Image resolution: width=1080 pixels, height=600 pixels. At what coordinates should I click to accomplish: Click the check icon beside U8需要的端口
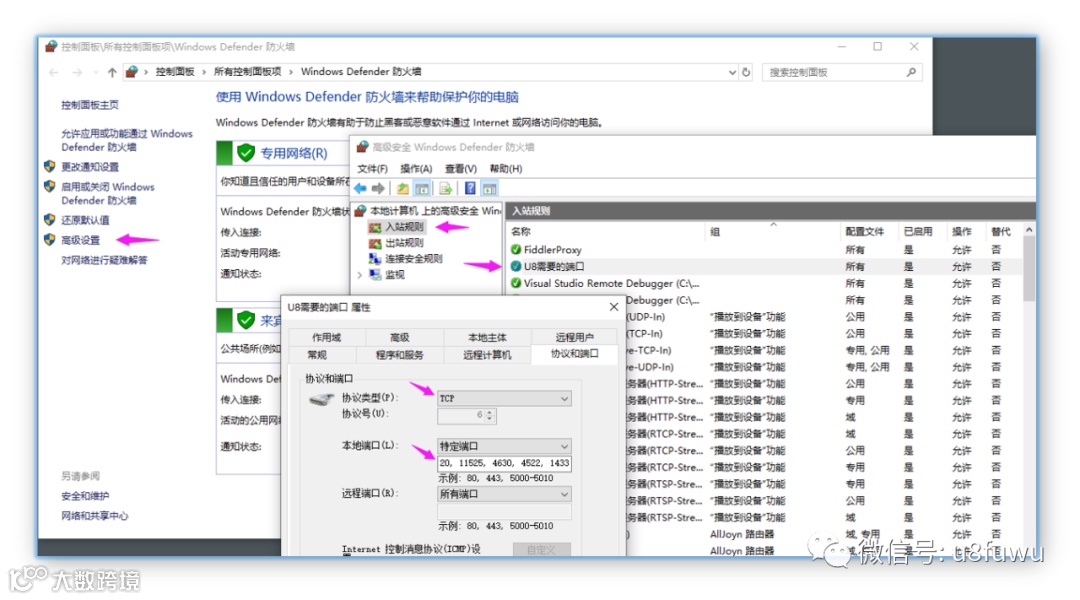click(516, 266)
